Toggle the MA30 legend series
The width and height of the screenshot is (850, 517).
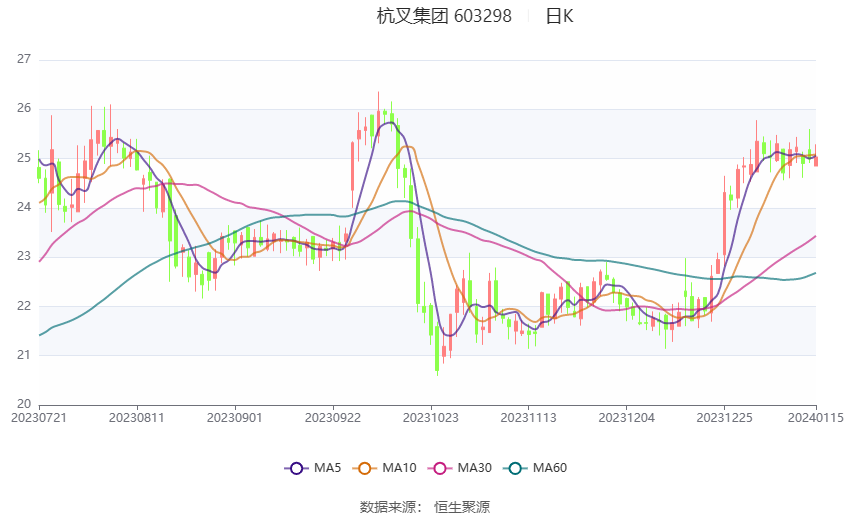(460, 468)
